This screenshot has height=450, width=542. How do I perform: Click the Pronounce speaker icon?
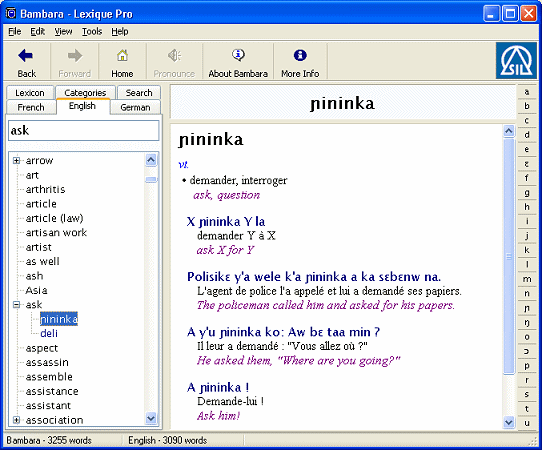click(x=174, y=55)
